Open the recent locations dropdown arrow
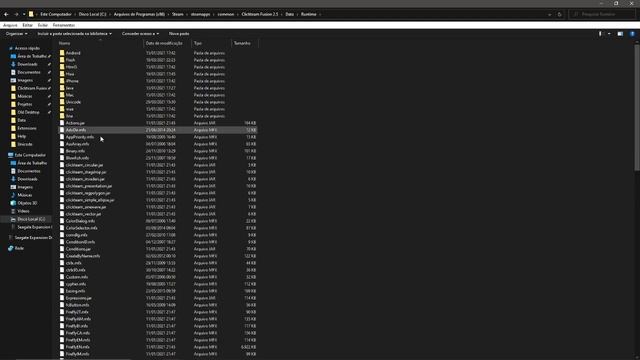 (24, 14)
